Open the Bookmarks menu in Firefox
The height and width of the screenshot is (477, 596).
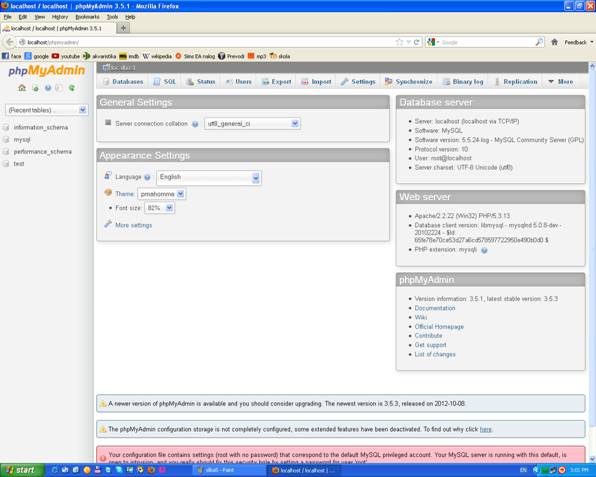(x=87, y=17)
